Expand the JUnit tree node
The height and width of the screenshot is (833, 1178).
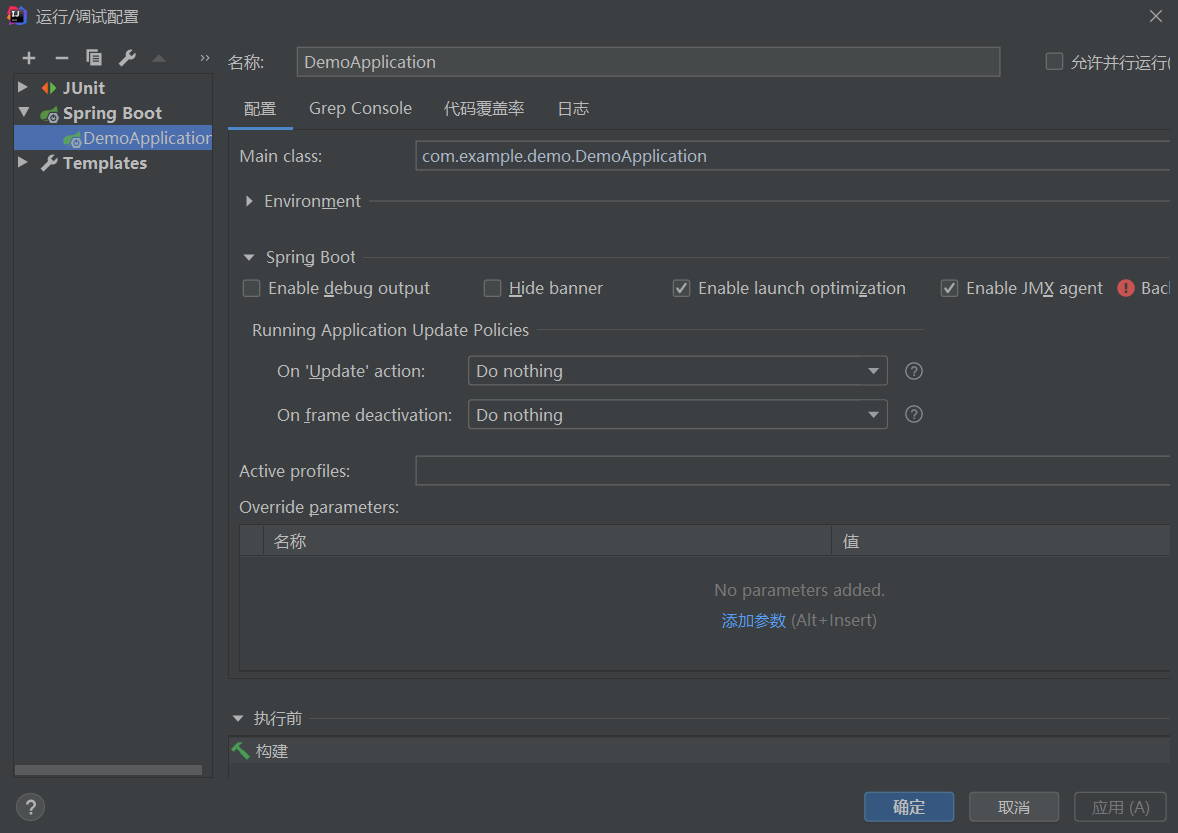[x=23, y=87]
